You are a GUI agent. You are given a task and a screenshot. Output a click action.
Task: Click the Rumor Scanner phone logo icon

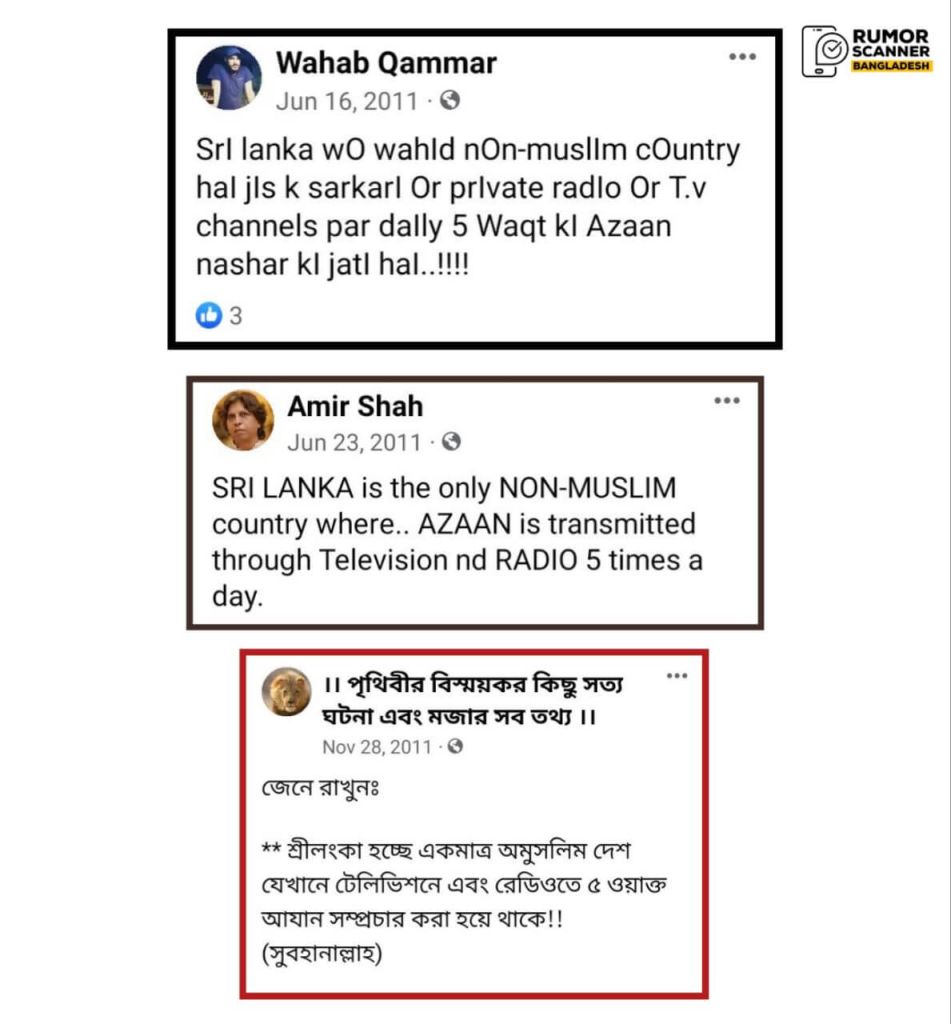[824, 52]
